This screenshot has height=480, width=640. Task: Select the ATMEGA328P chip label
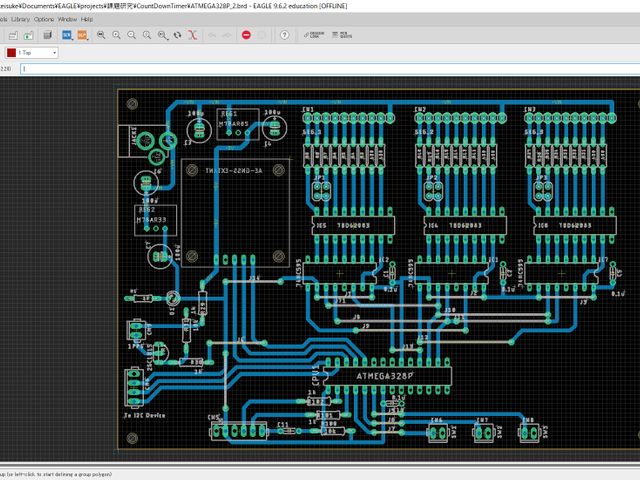pos(384,376)
